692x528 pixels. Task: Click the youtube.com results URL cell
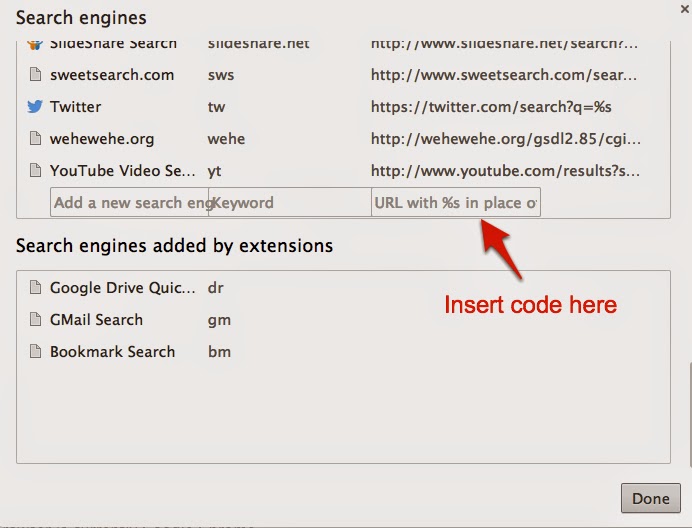505,171
